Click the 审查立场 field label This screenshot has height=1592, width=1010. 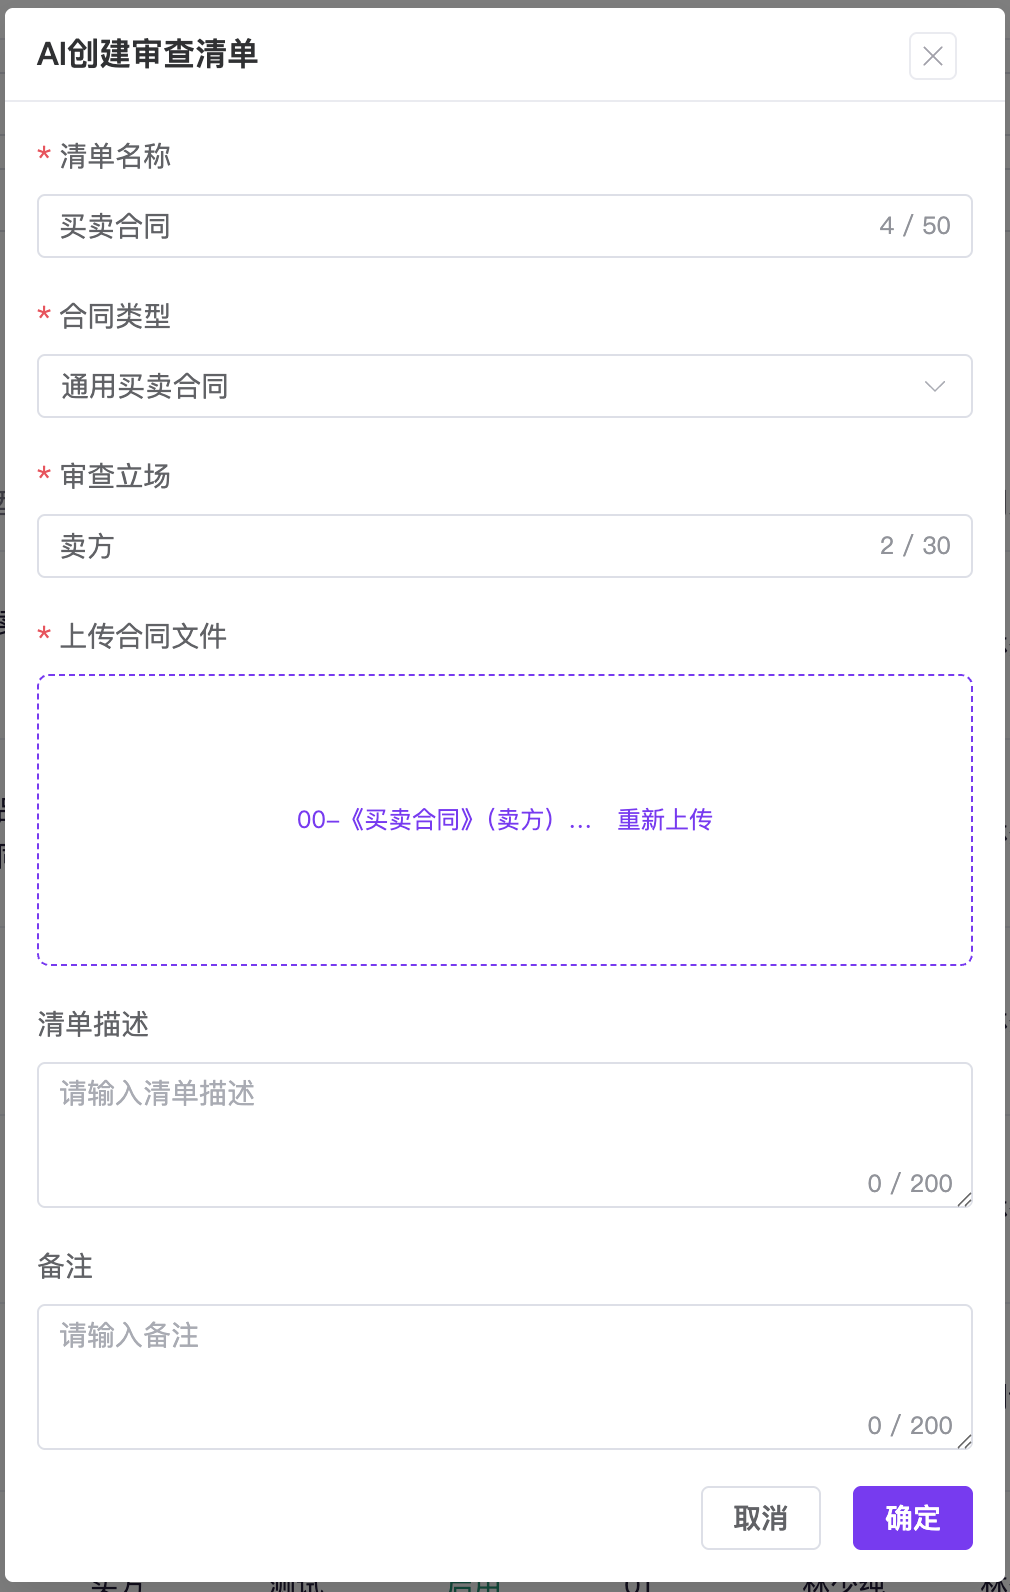(x=115, y=476)
